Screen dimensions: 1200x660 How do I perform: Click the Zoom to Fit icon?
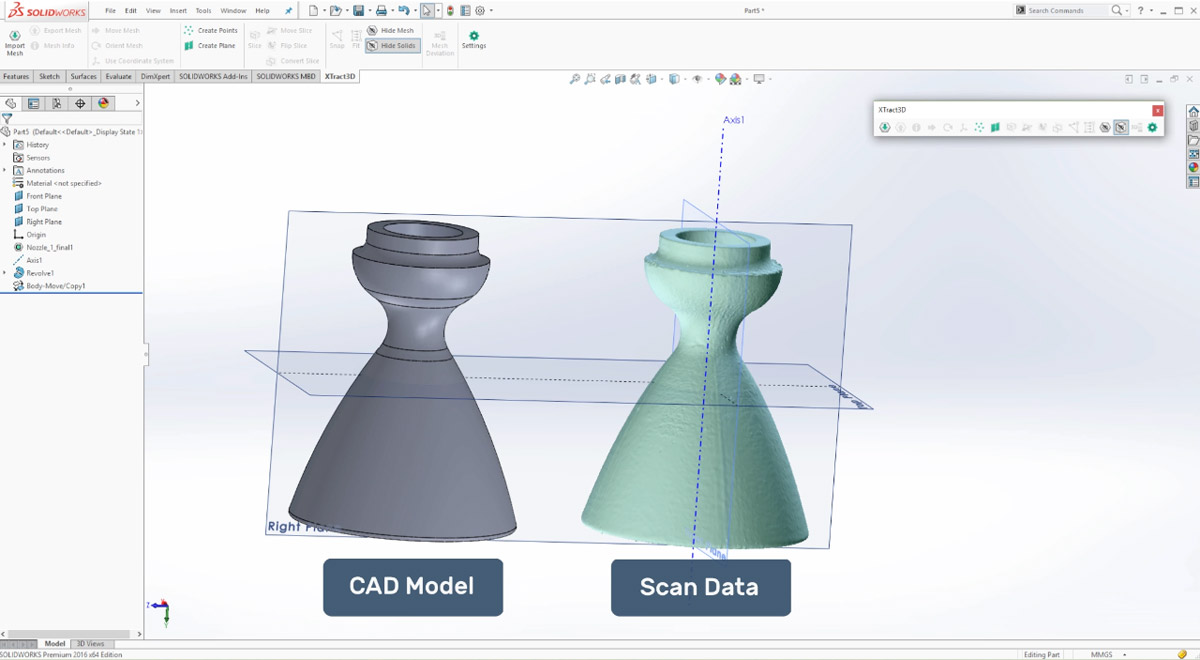[x=575, y=79]
